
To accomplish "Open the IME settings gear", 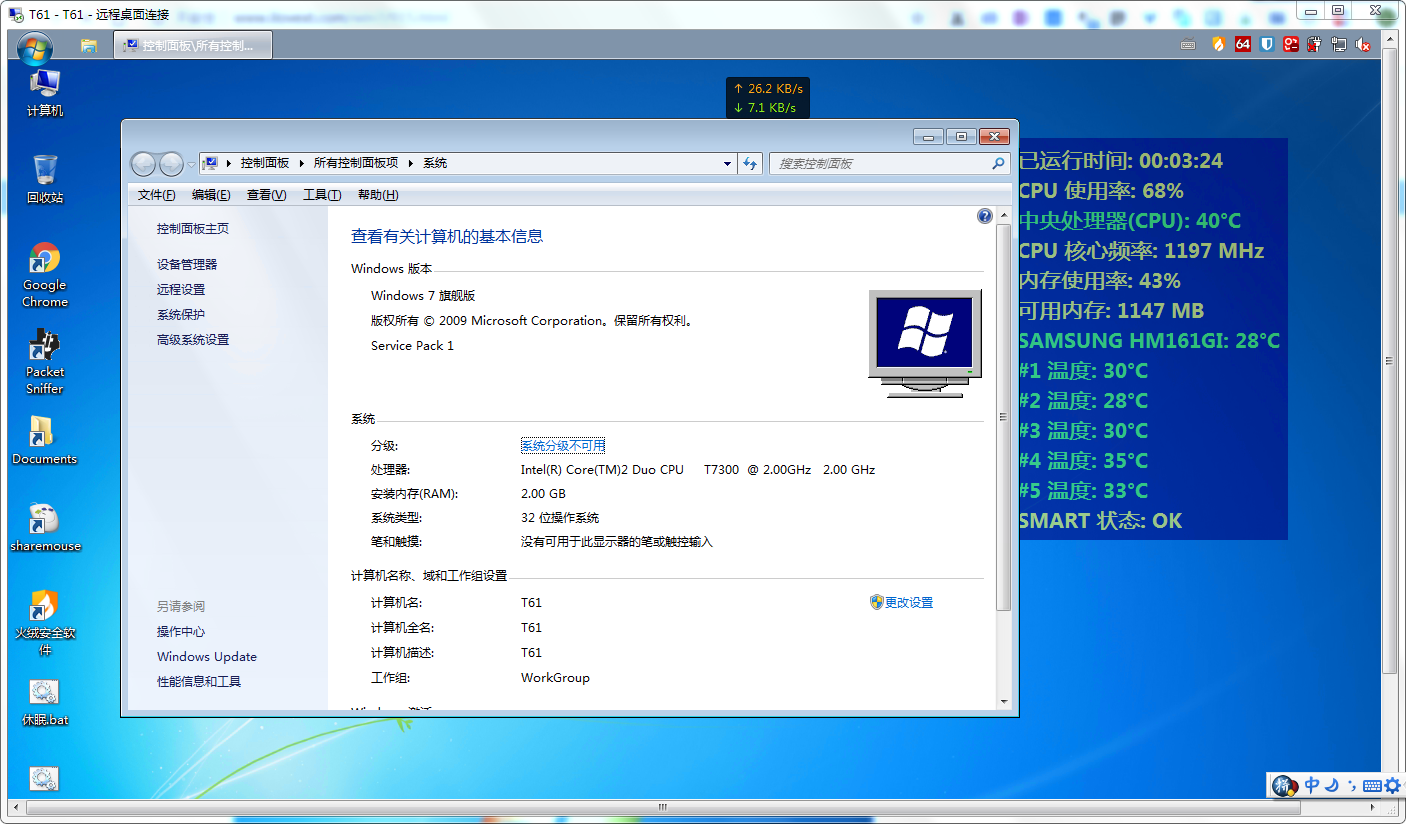I will point(1392,786).
